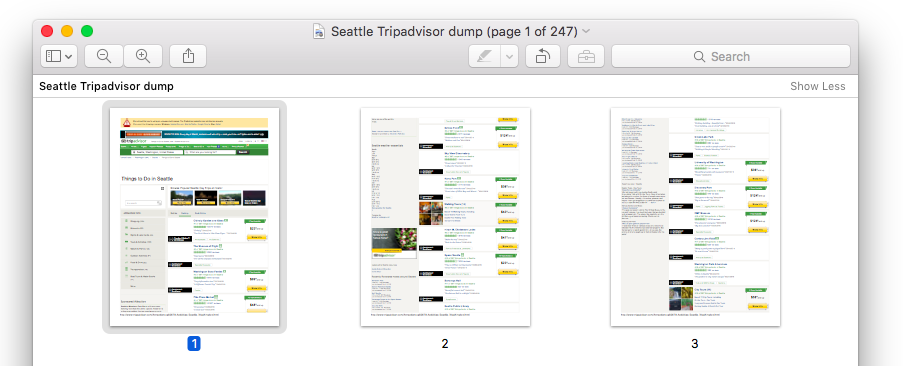Click the Seattle Tripadvisor dump sidebar heading
This screenshot has height=366, width=903.
(107, 86)
